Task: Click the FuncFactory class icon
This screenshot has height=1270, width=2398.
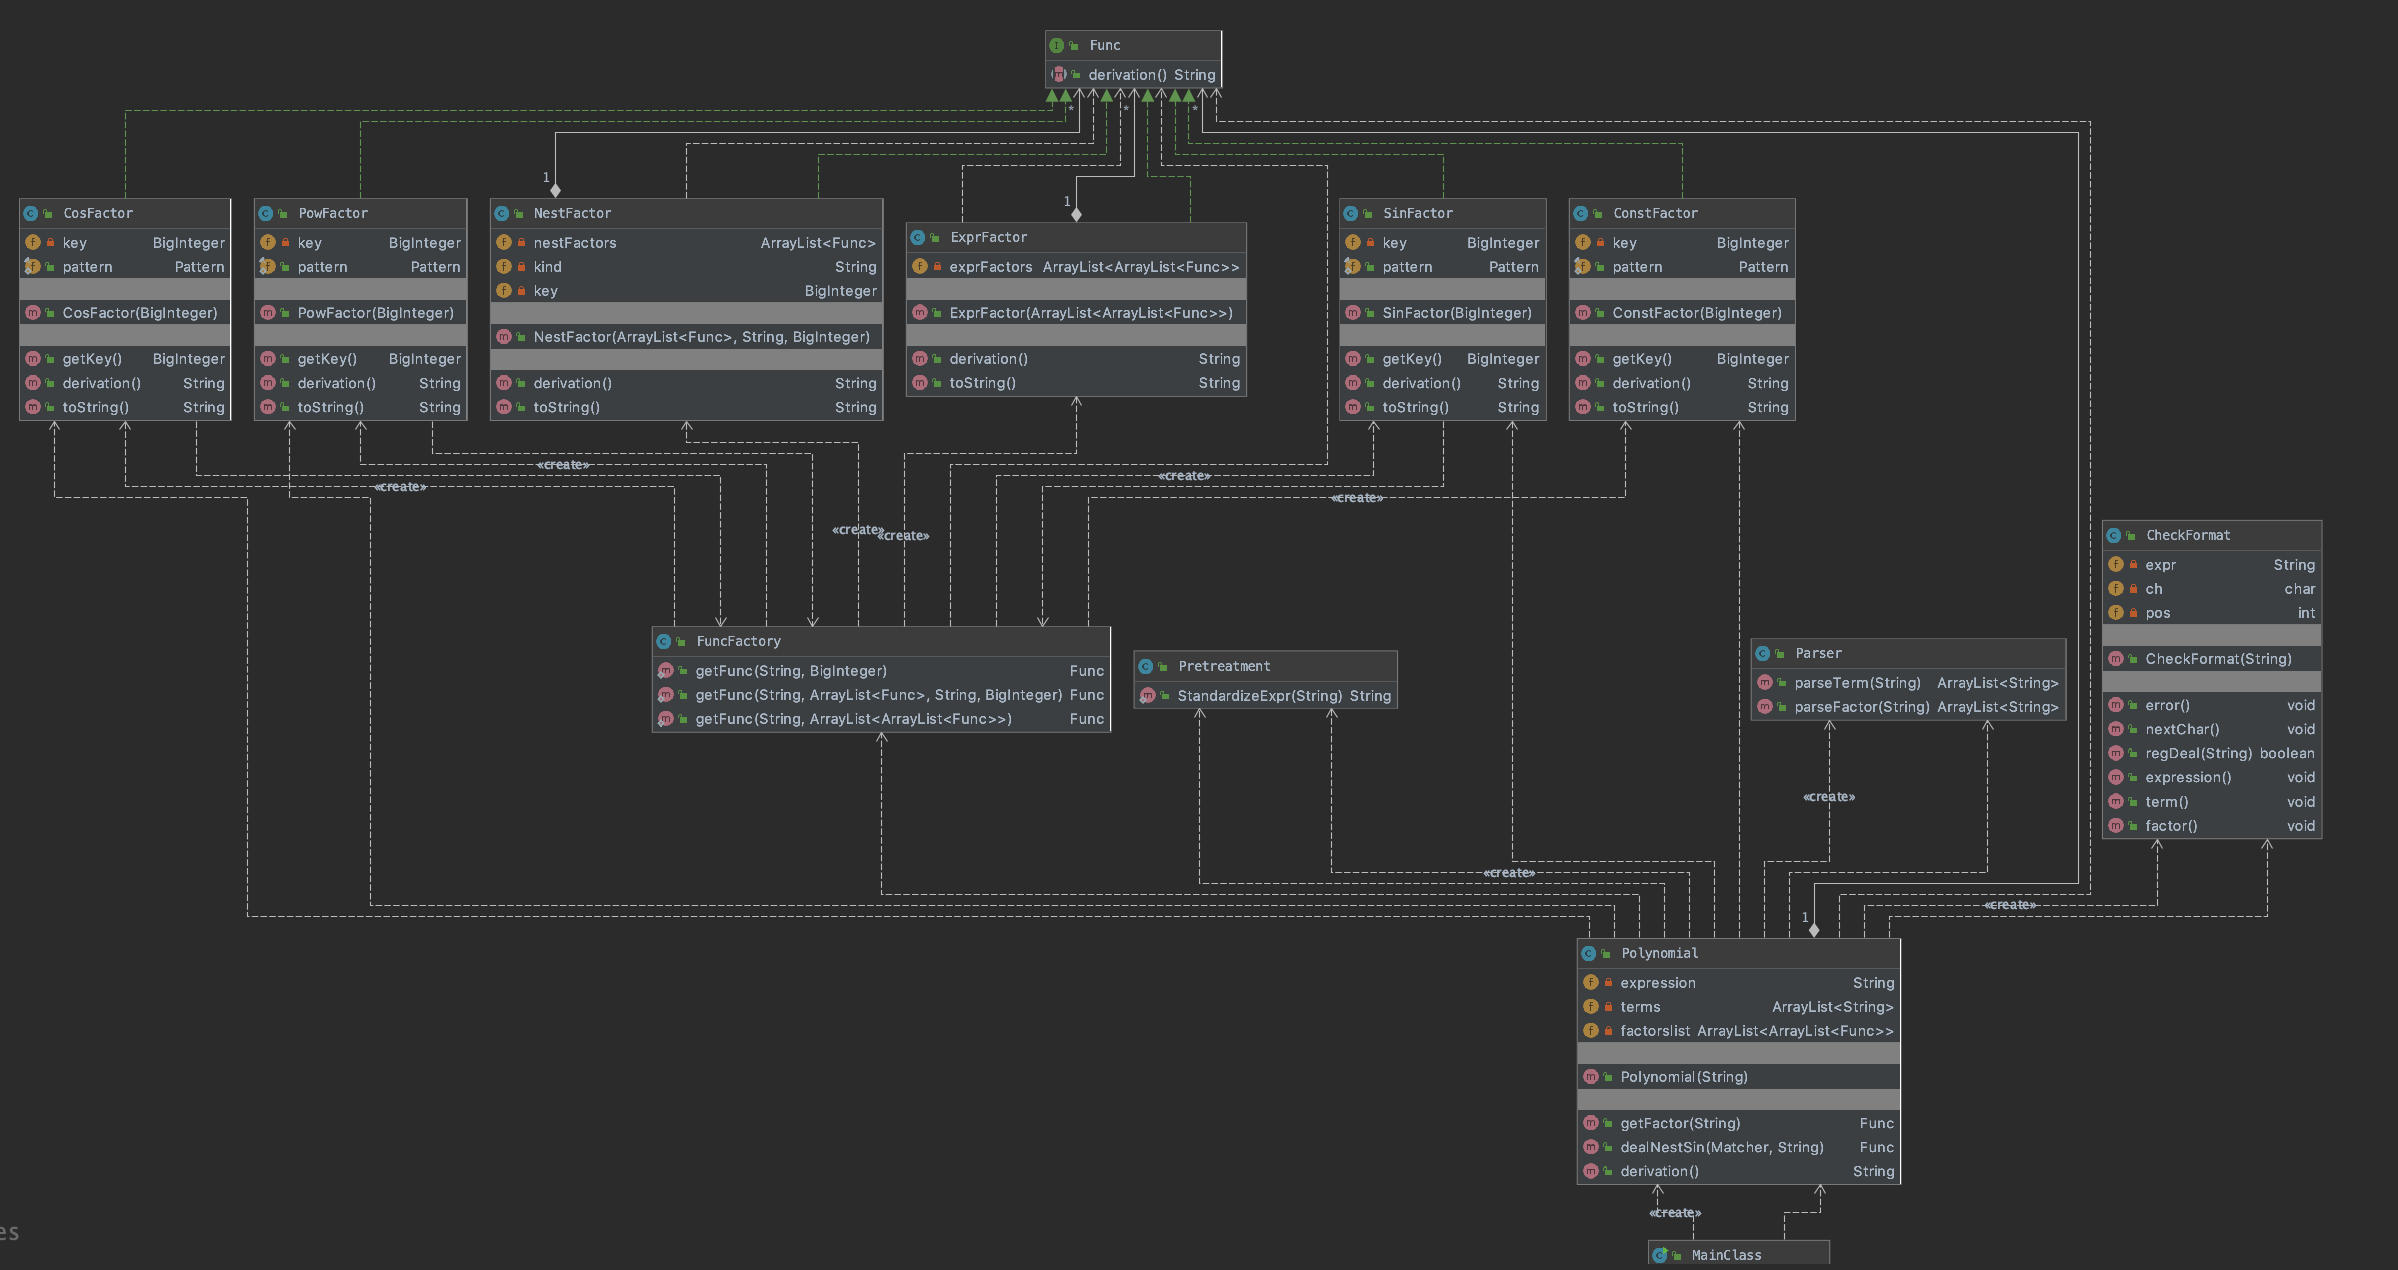Action: (x=664, y=641)
